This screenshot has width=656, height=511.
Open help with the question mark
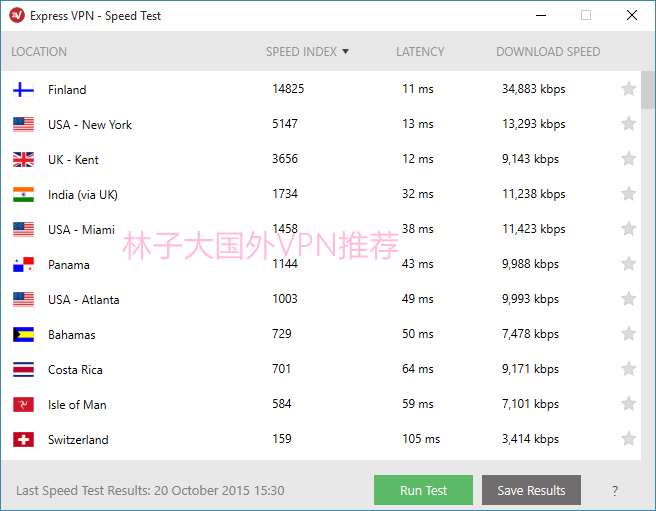click(x=615, y=490)
